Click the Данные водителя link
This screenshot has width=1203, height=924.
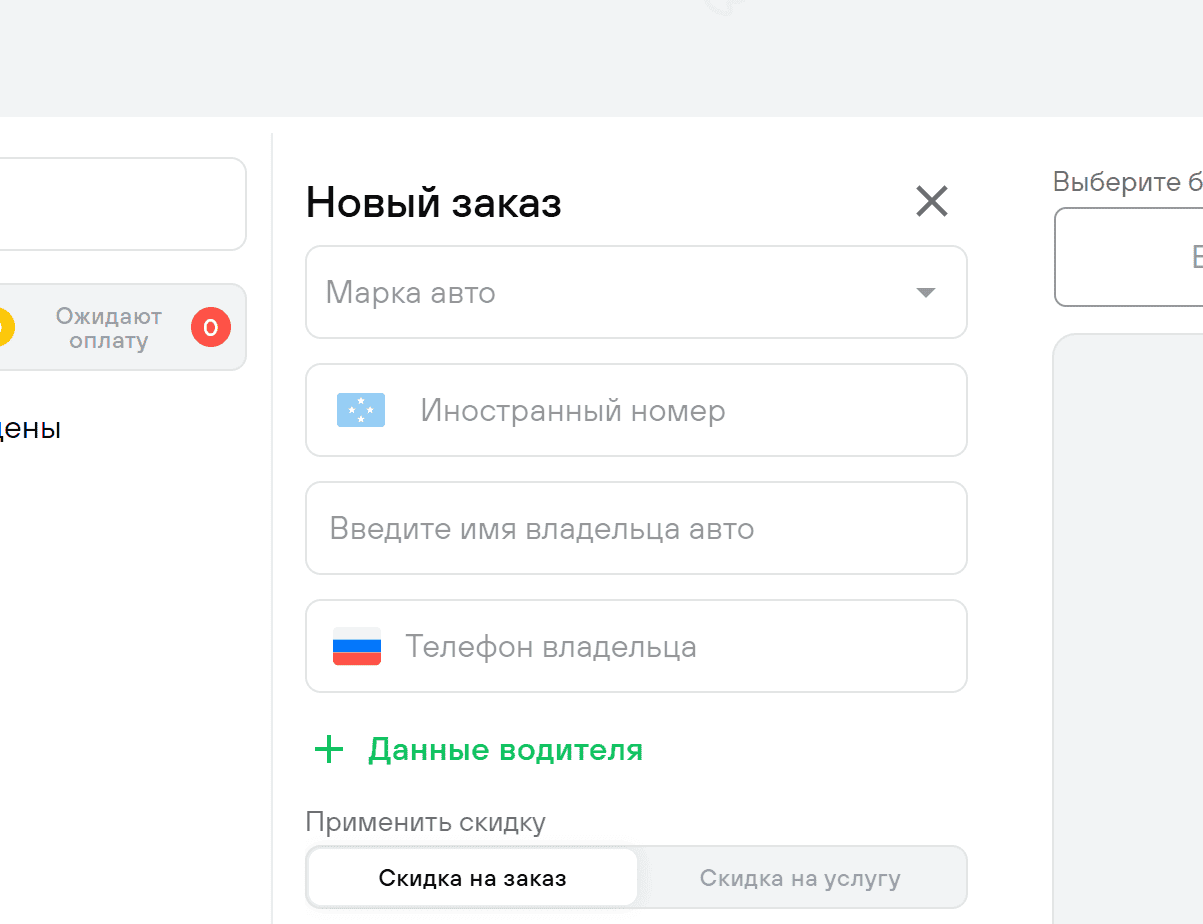pyautogui.click(x=505, y=749)
